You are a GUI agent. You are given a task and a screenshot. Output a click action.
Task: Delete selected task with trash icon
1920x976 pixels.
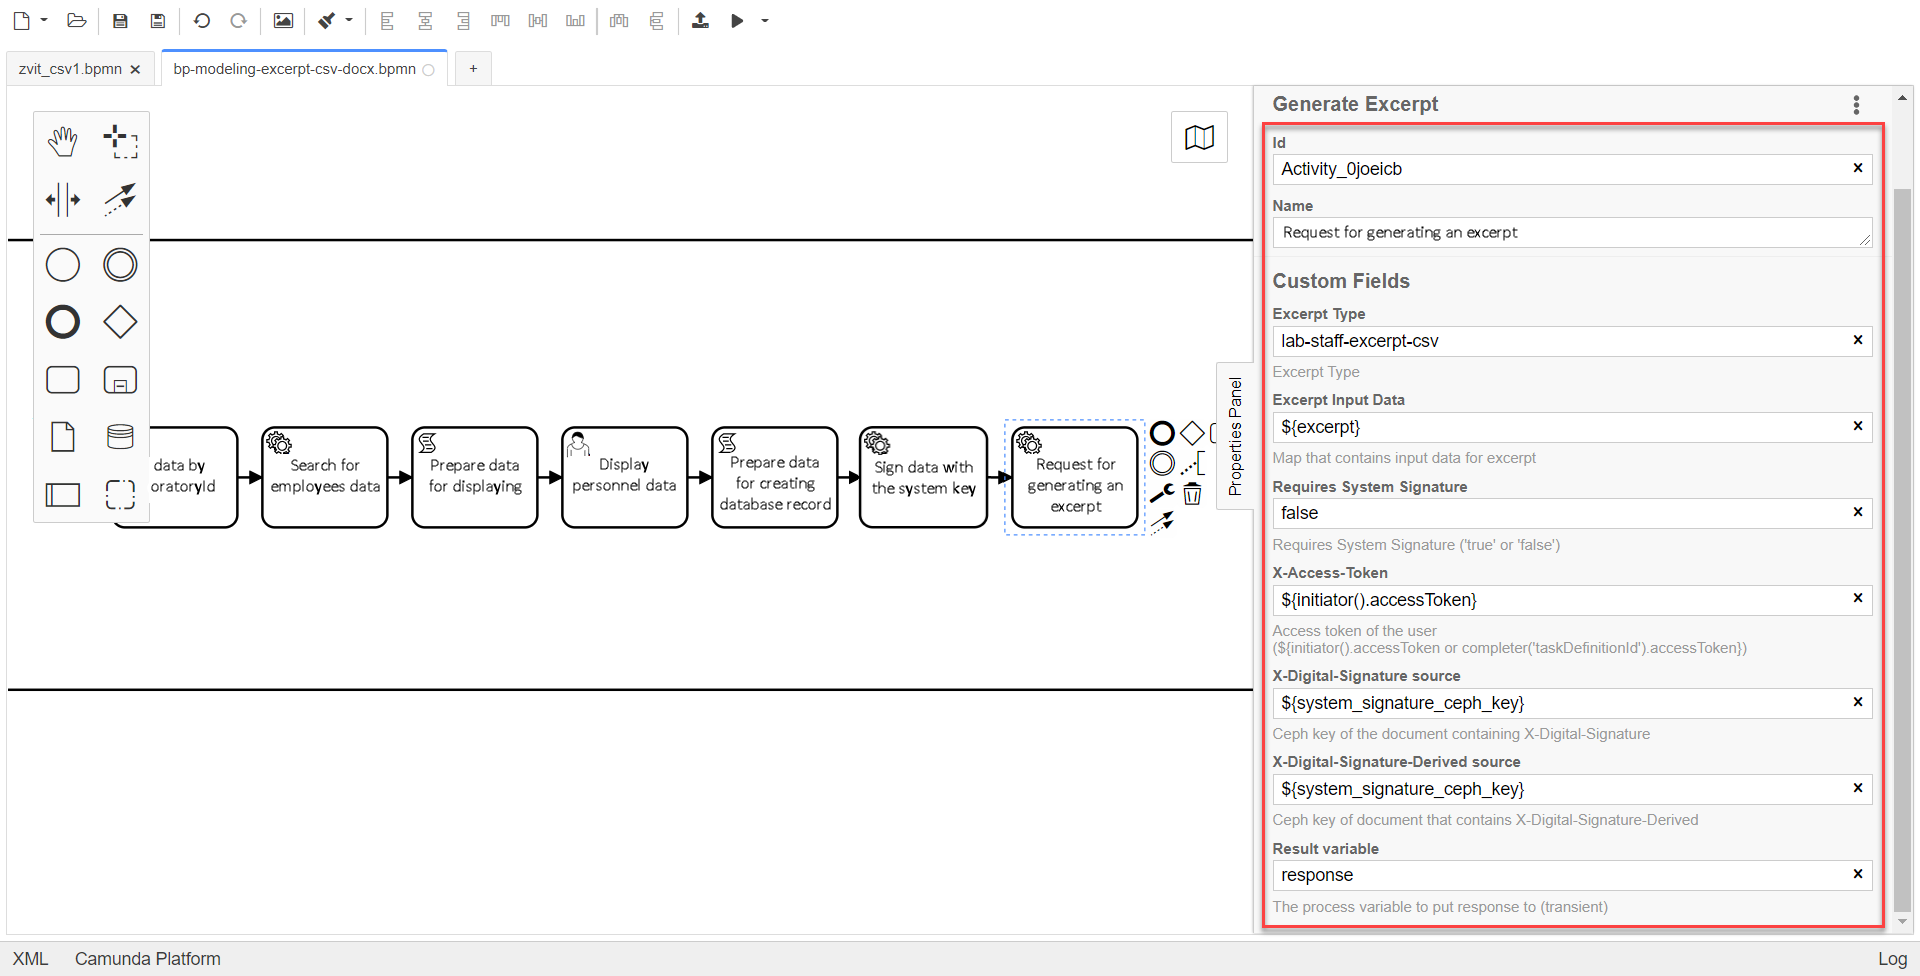[1192, 493]
